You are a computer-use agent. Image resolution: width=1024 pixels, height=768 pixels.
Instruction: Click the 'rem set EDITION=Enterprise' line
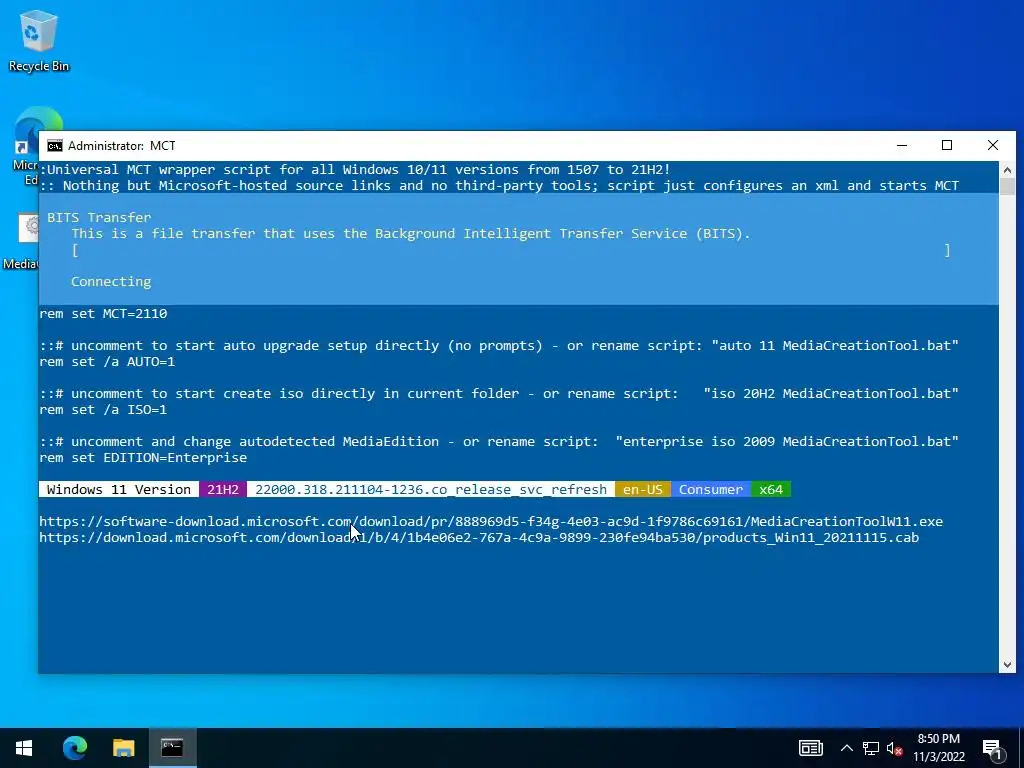click(143, 458)
